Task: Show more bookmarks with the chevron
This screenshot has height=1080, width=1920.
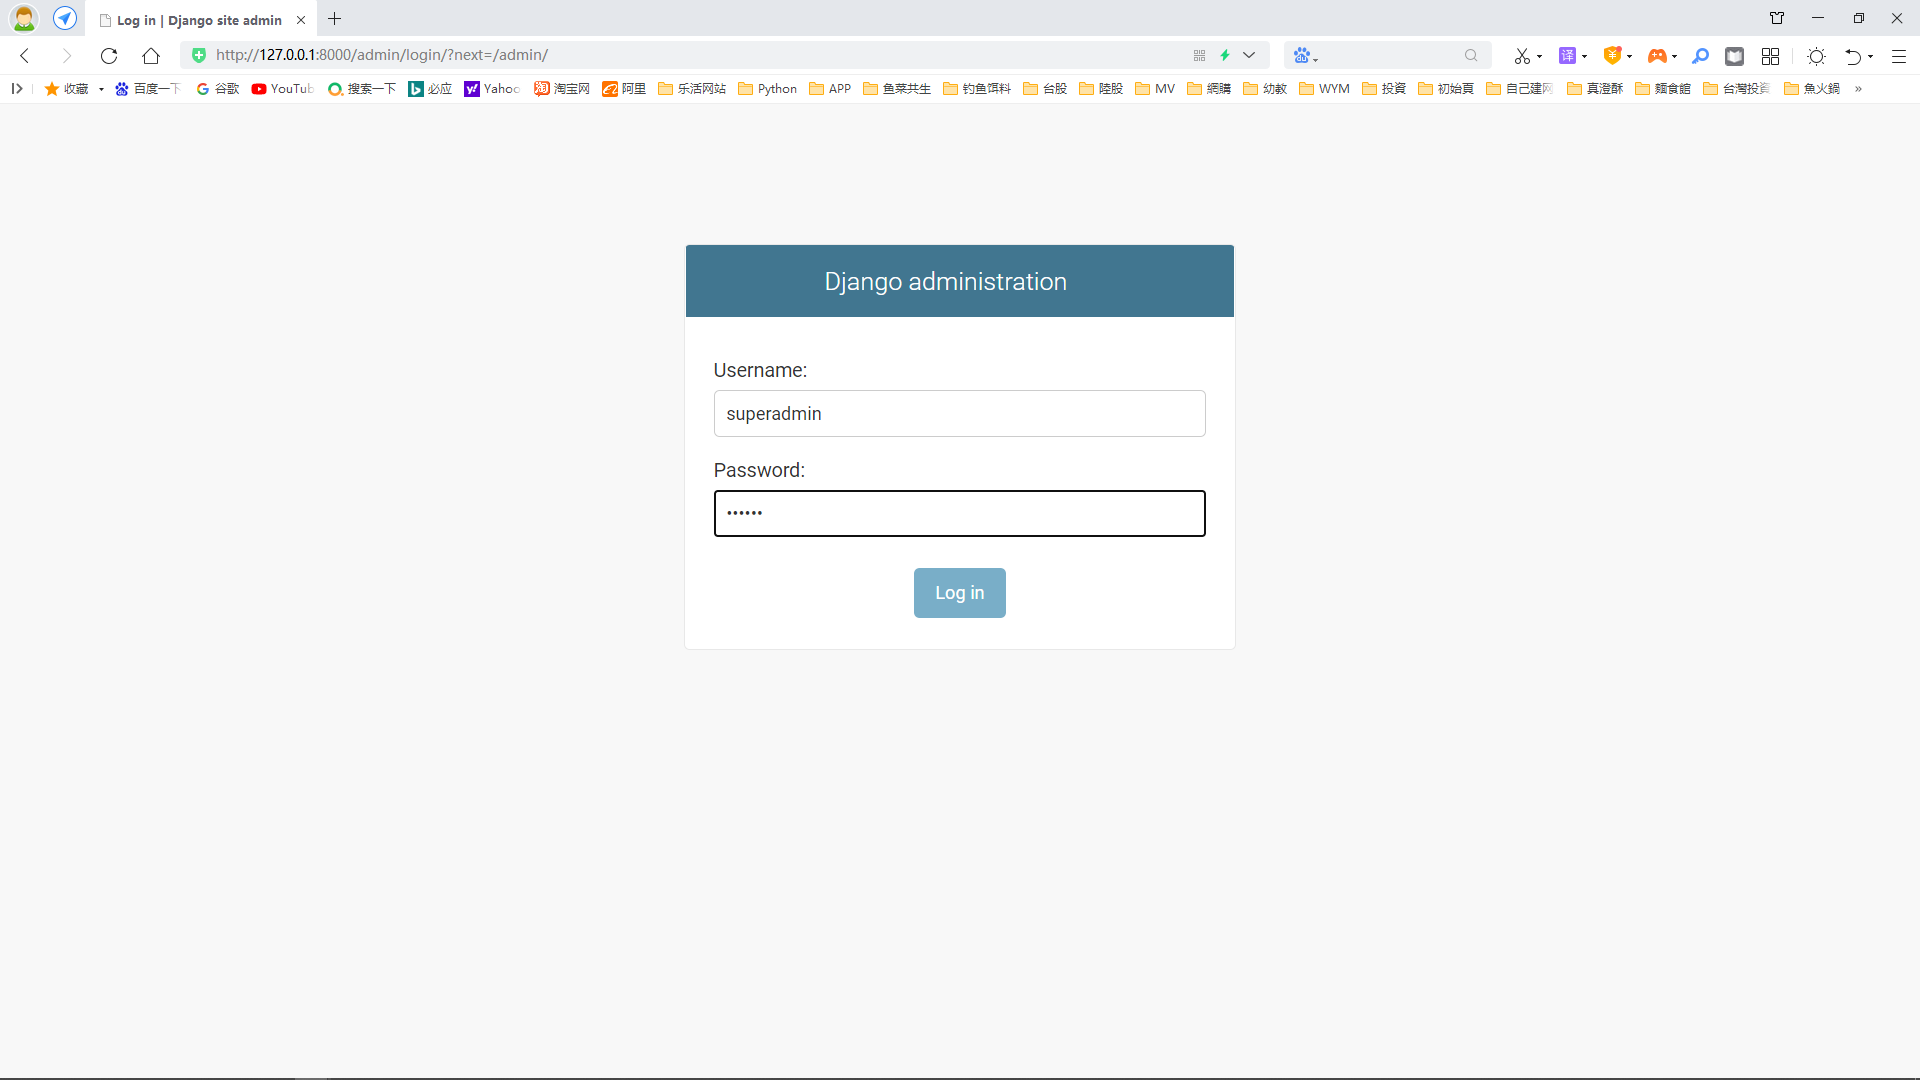Action: pos(1858,89)
